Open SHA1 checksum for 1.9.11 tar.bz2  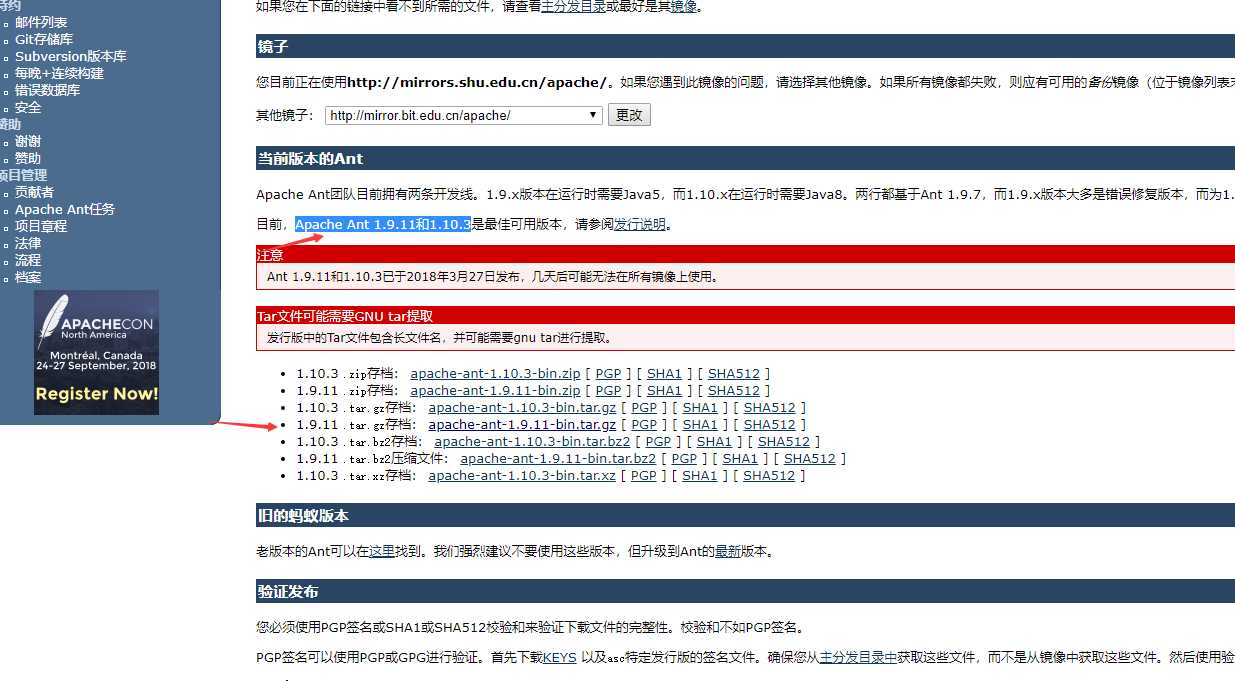pos(740,459)
